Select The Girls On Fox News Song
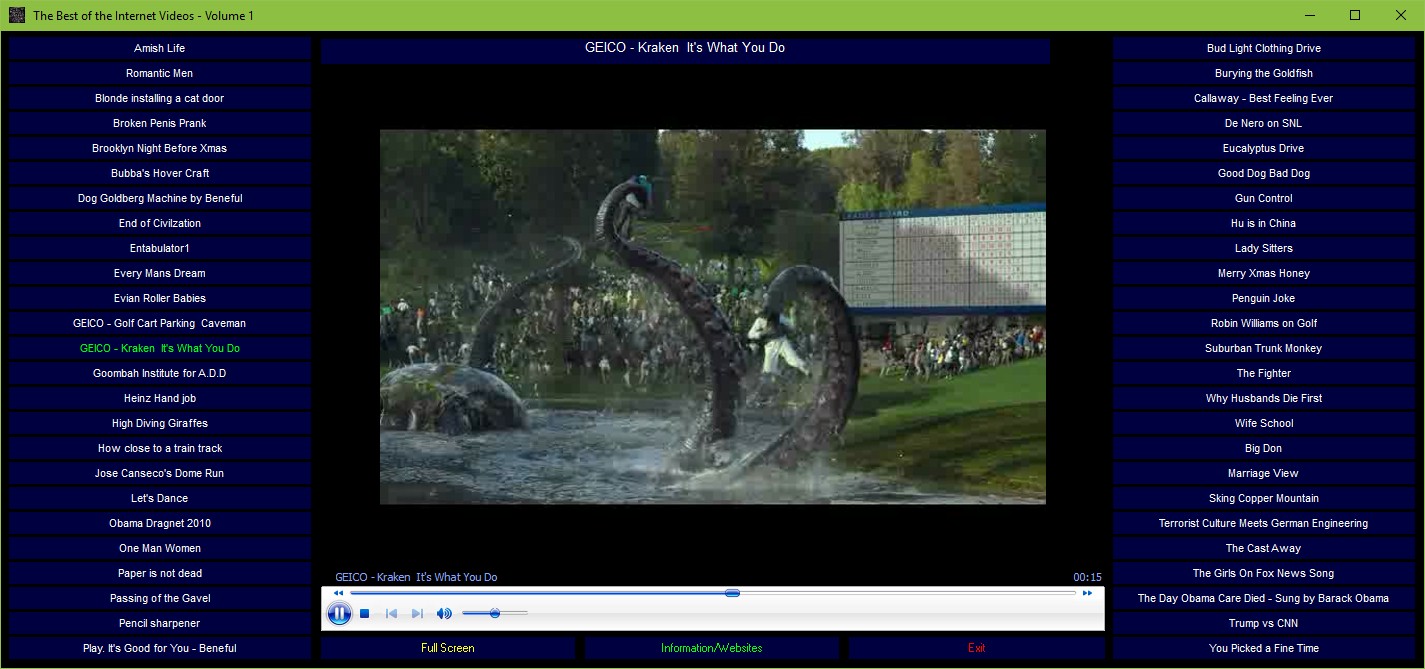Screen dimensions: 1425x669 [1264, 573]
